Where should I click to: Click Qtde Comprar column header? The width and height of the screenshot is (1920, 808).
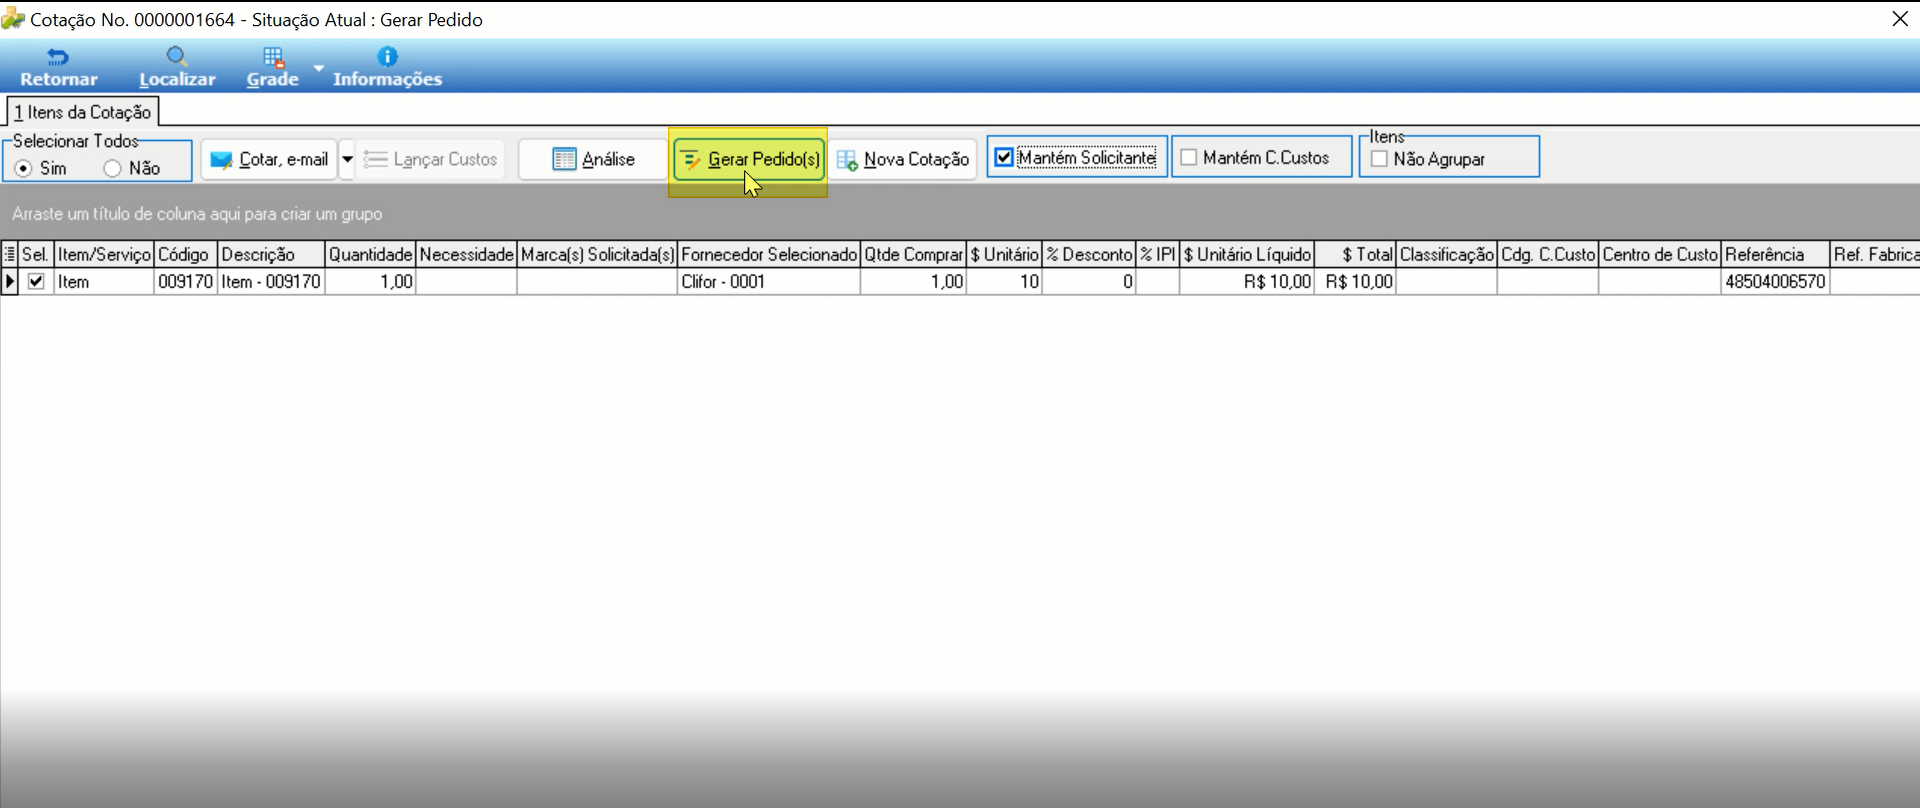point(913,255)
